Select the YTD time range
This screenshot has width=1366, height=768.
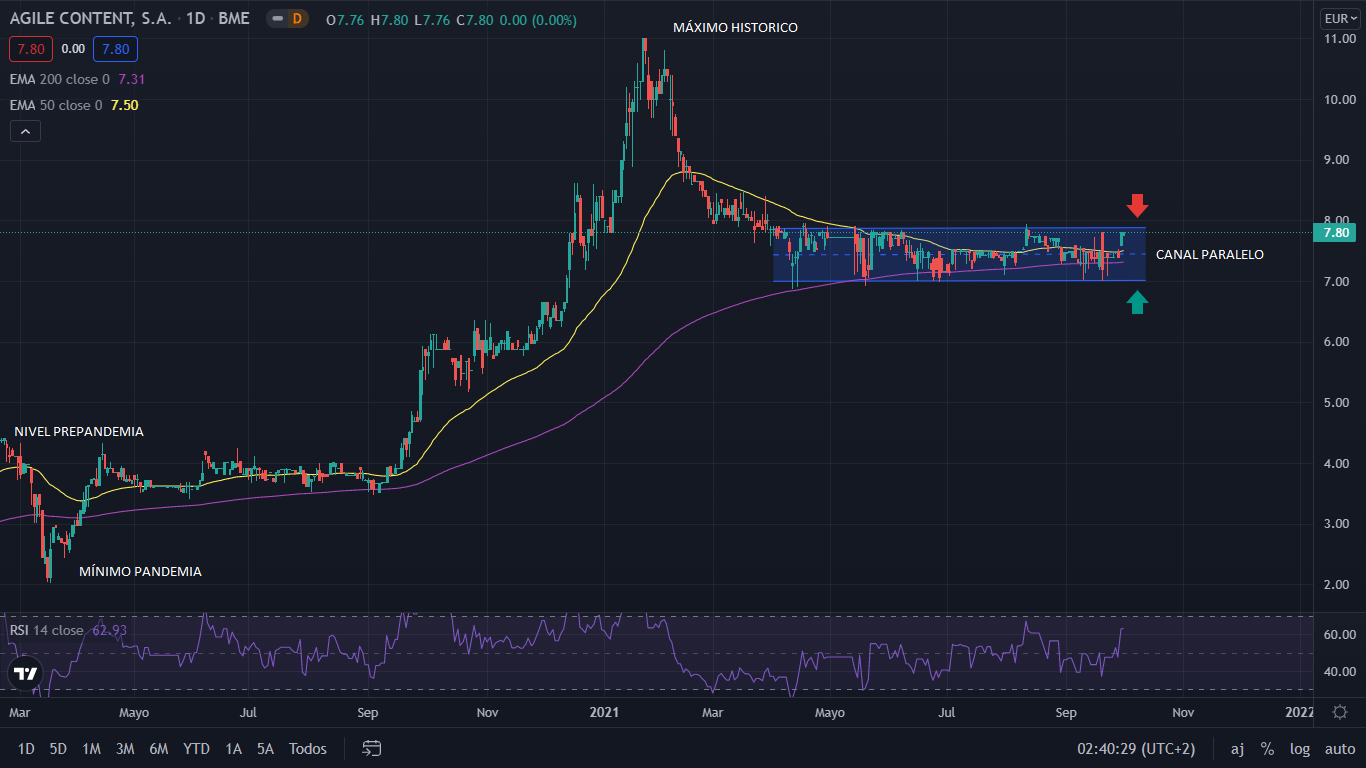tap(196, 748)
